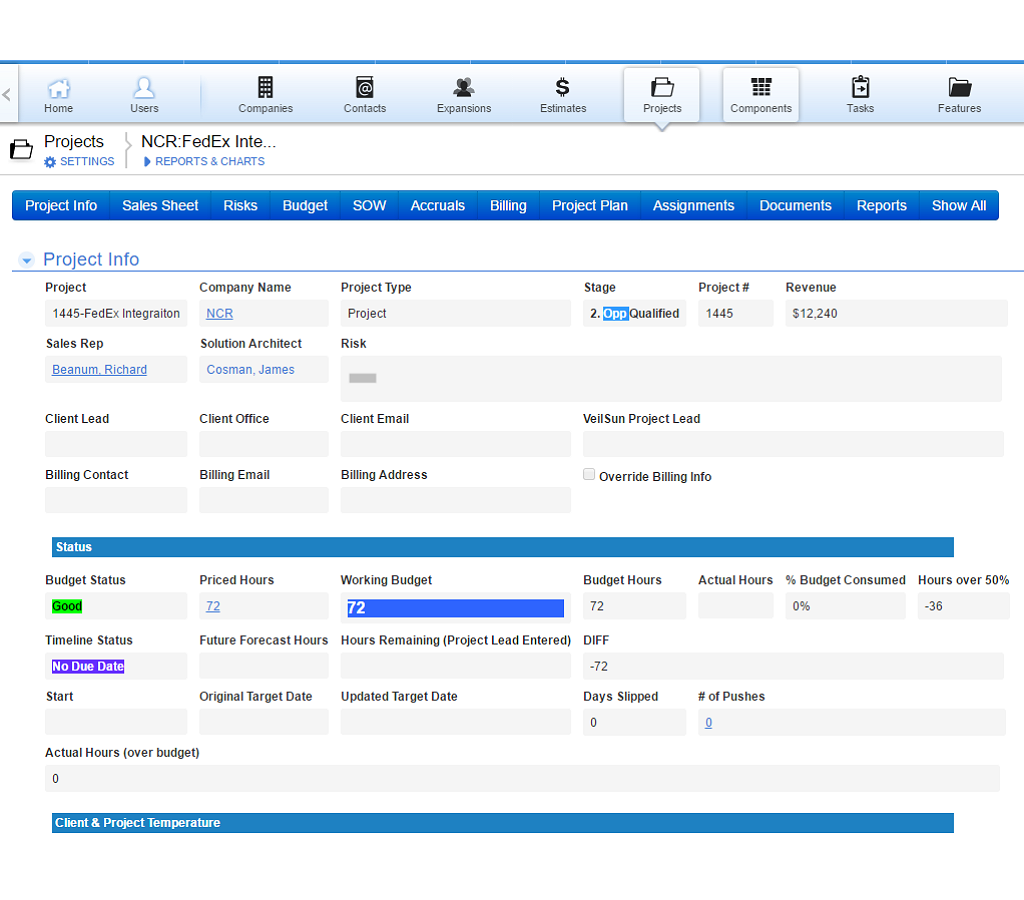Open the Expansions people icon
Screen dimensions: 1024x900
click(464, 87)
